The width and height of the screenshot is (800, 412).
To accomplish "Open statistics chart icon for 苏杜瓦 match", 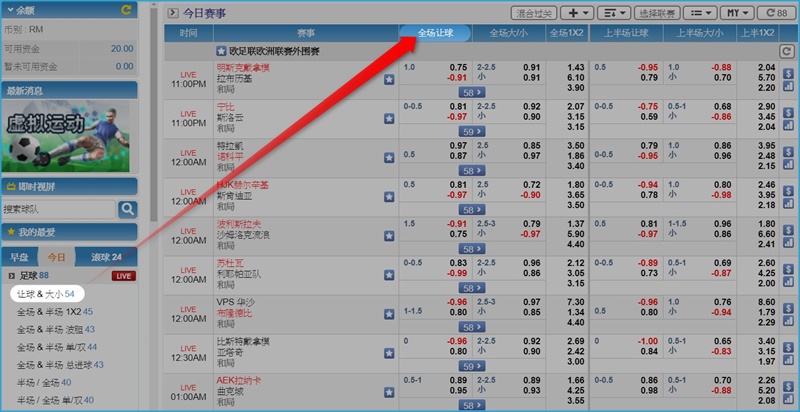I will pos(788,282).
